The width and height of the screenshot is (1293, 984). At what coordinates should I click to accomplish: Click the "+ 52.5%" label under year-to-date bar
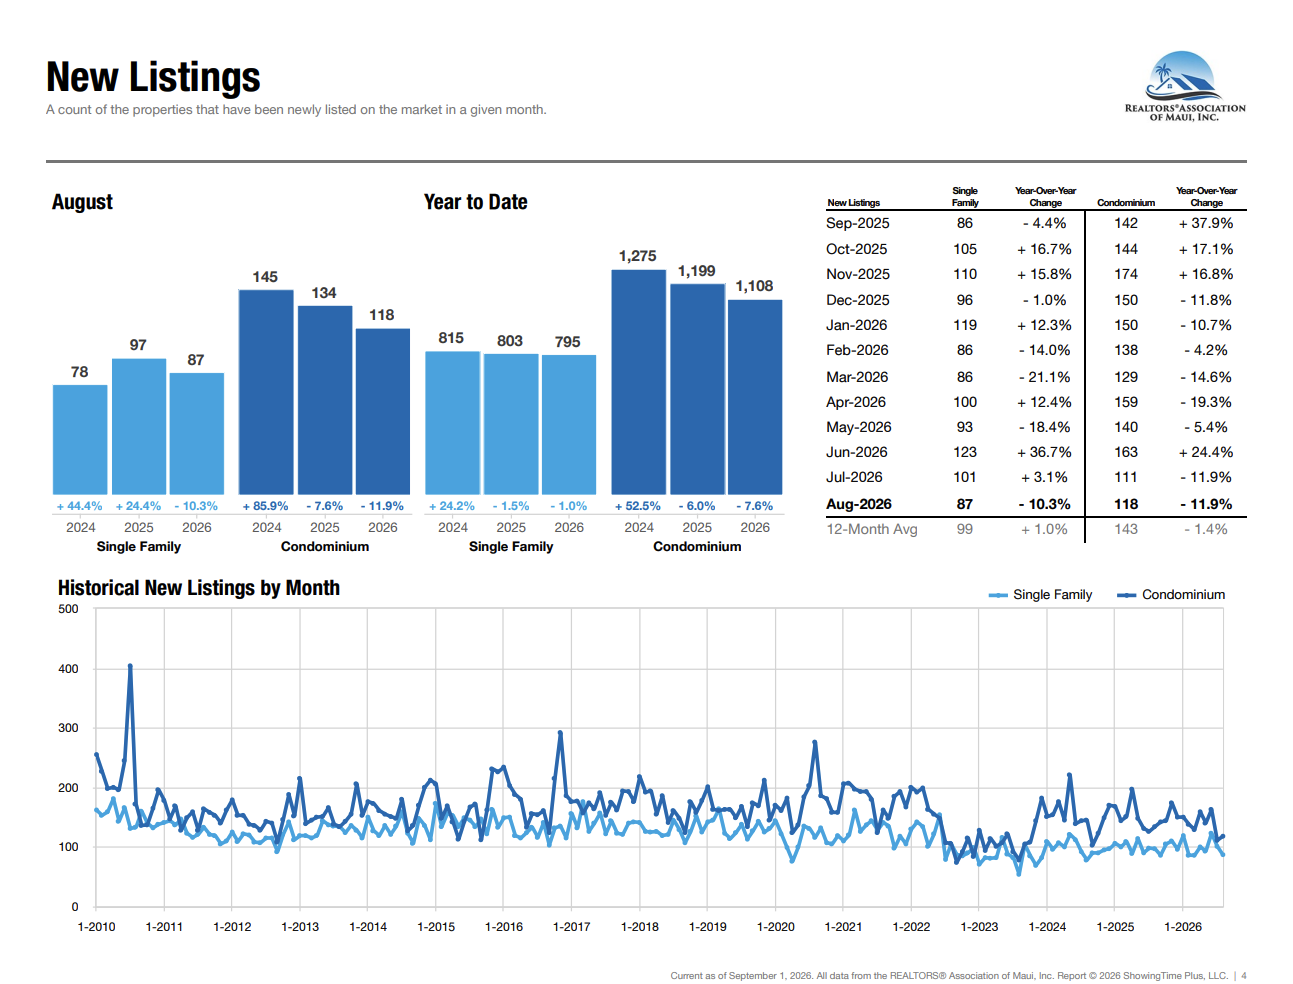638,506
